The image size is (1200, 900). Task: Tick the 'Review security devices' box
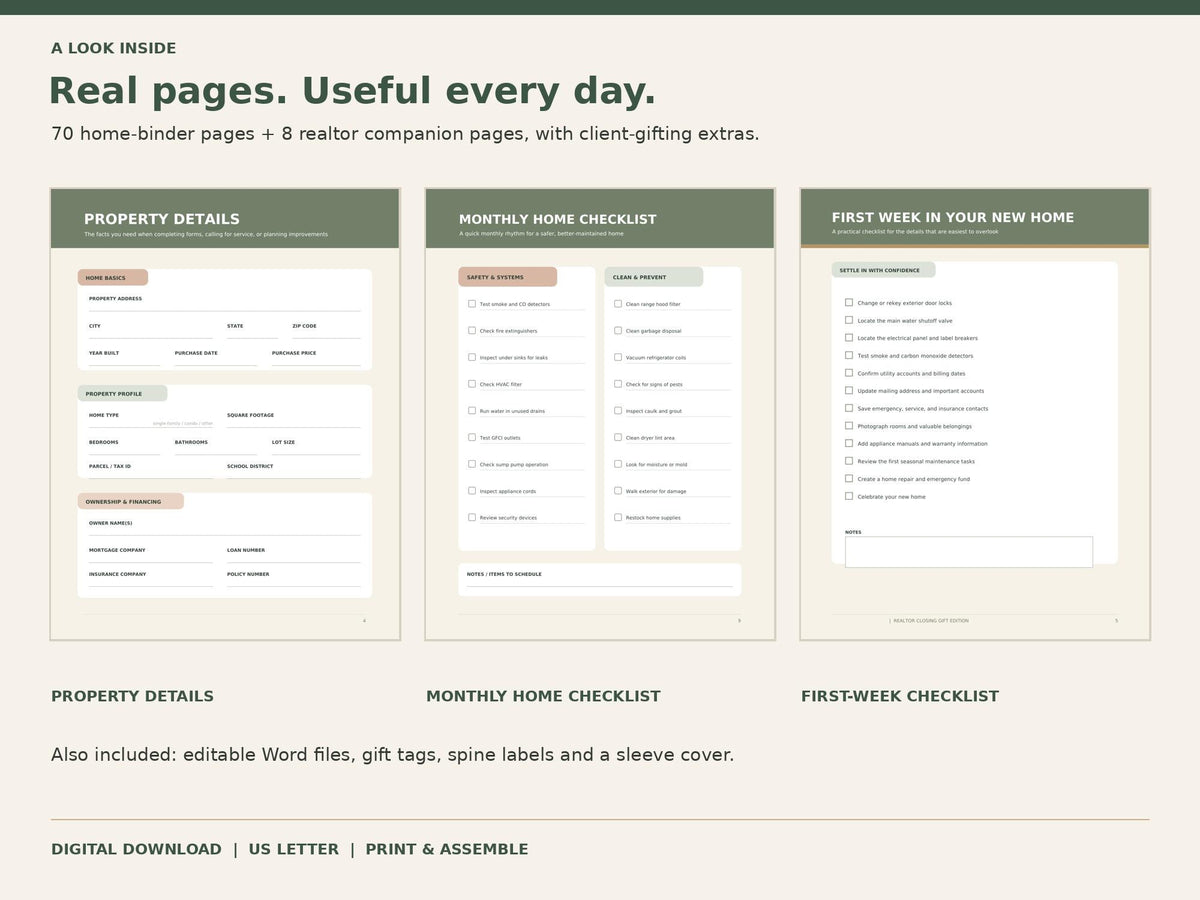coord(472,517)
